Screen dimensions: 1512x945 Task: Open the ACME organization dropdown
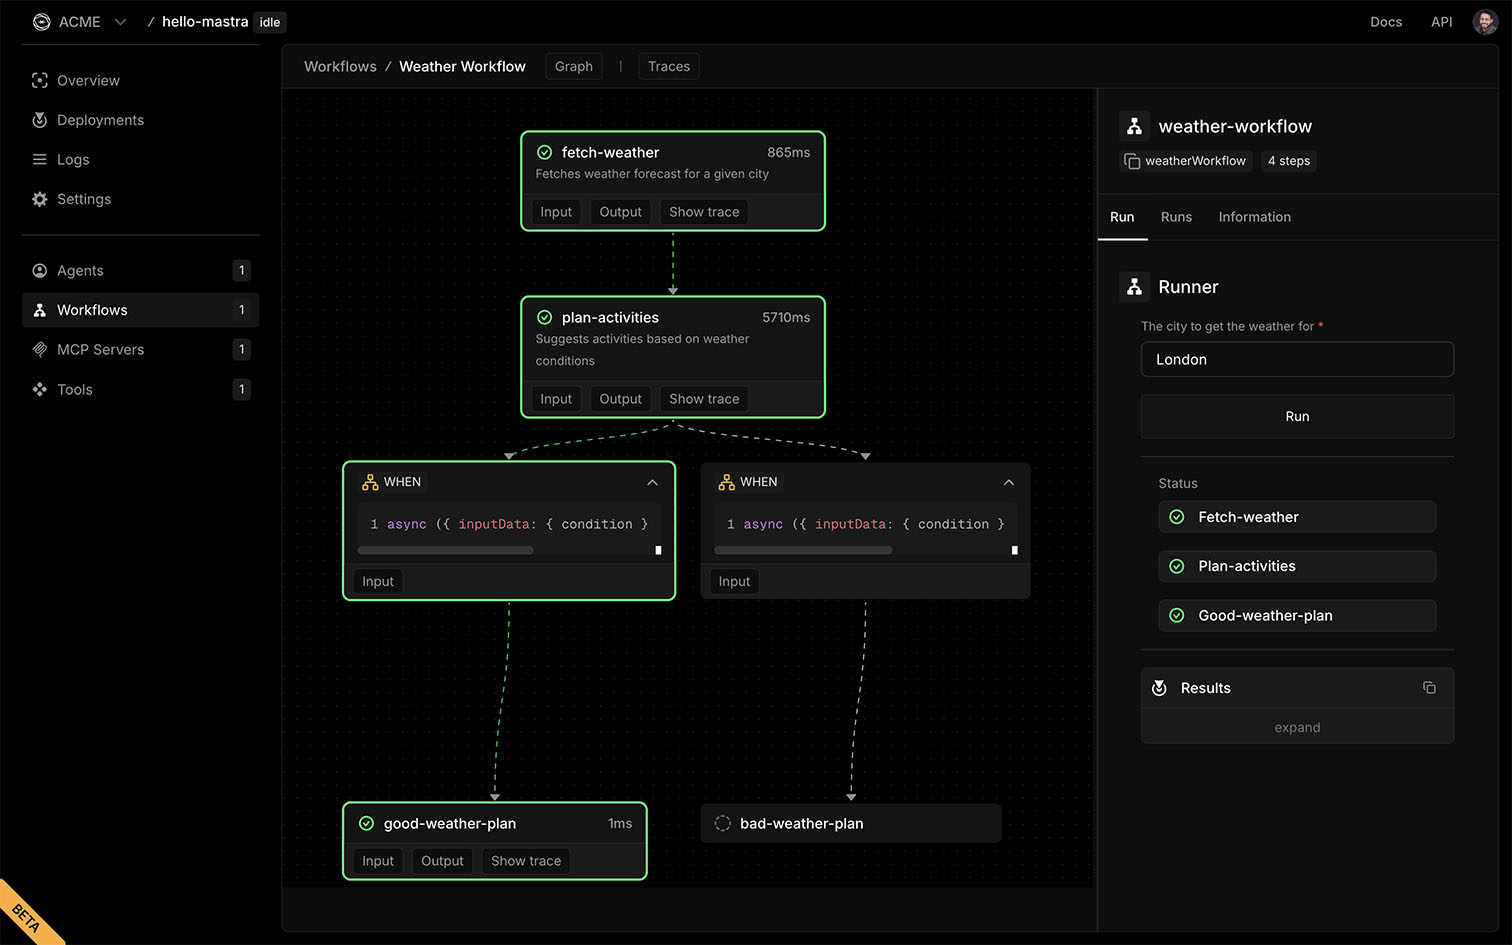pyautogui.click(x=120, y=22)
